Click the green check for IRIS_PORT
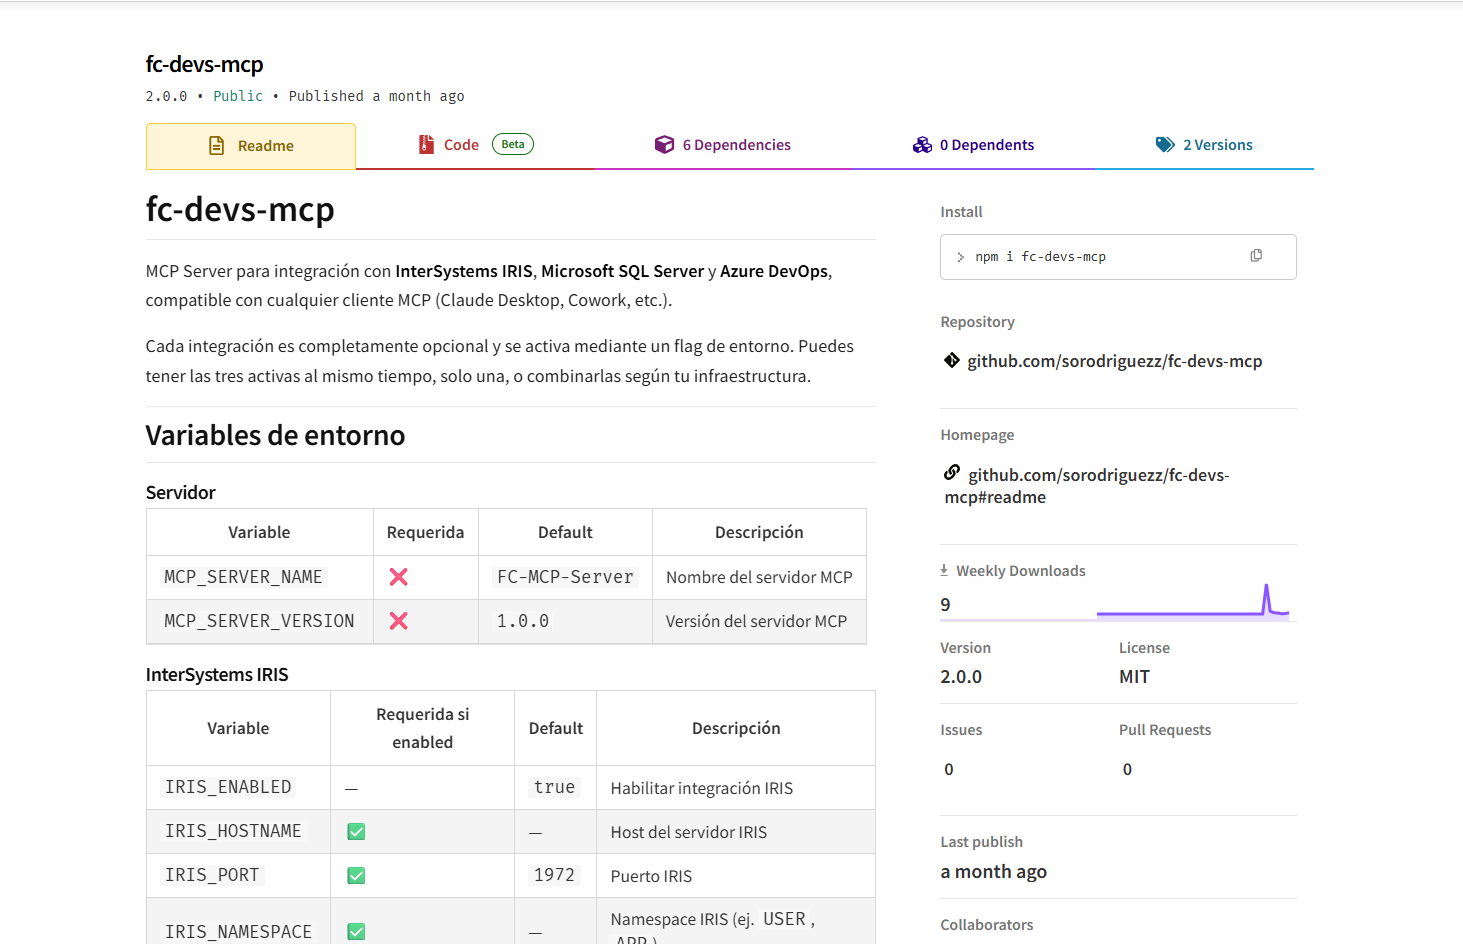This screenshot has width=1463, height=944. [356, 876]
